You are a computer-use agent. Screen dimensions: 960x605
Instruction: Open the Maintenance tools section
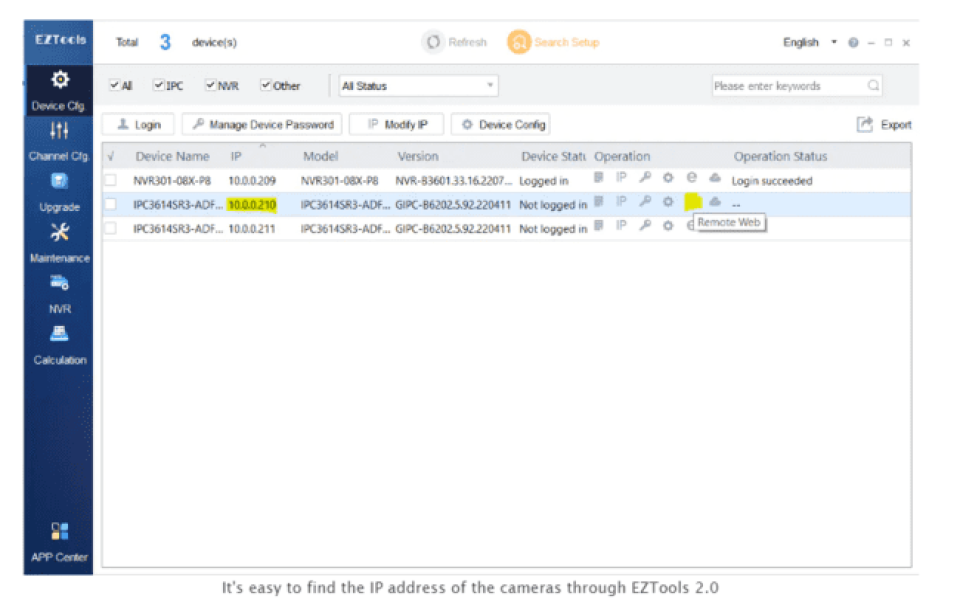[59, 242]
